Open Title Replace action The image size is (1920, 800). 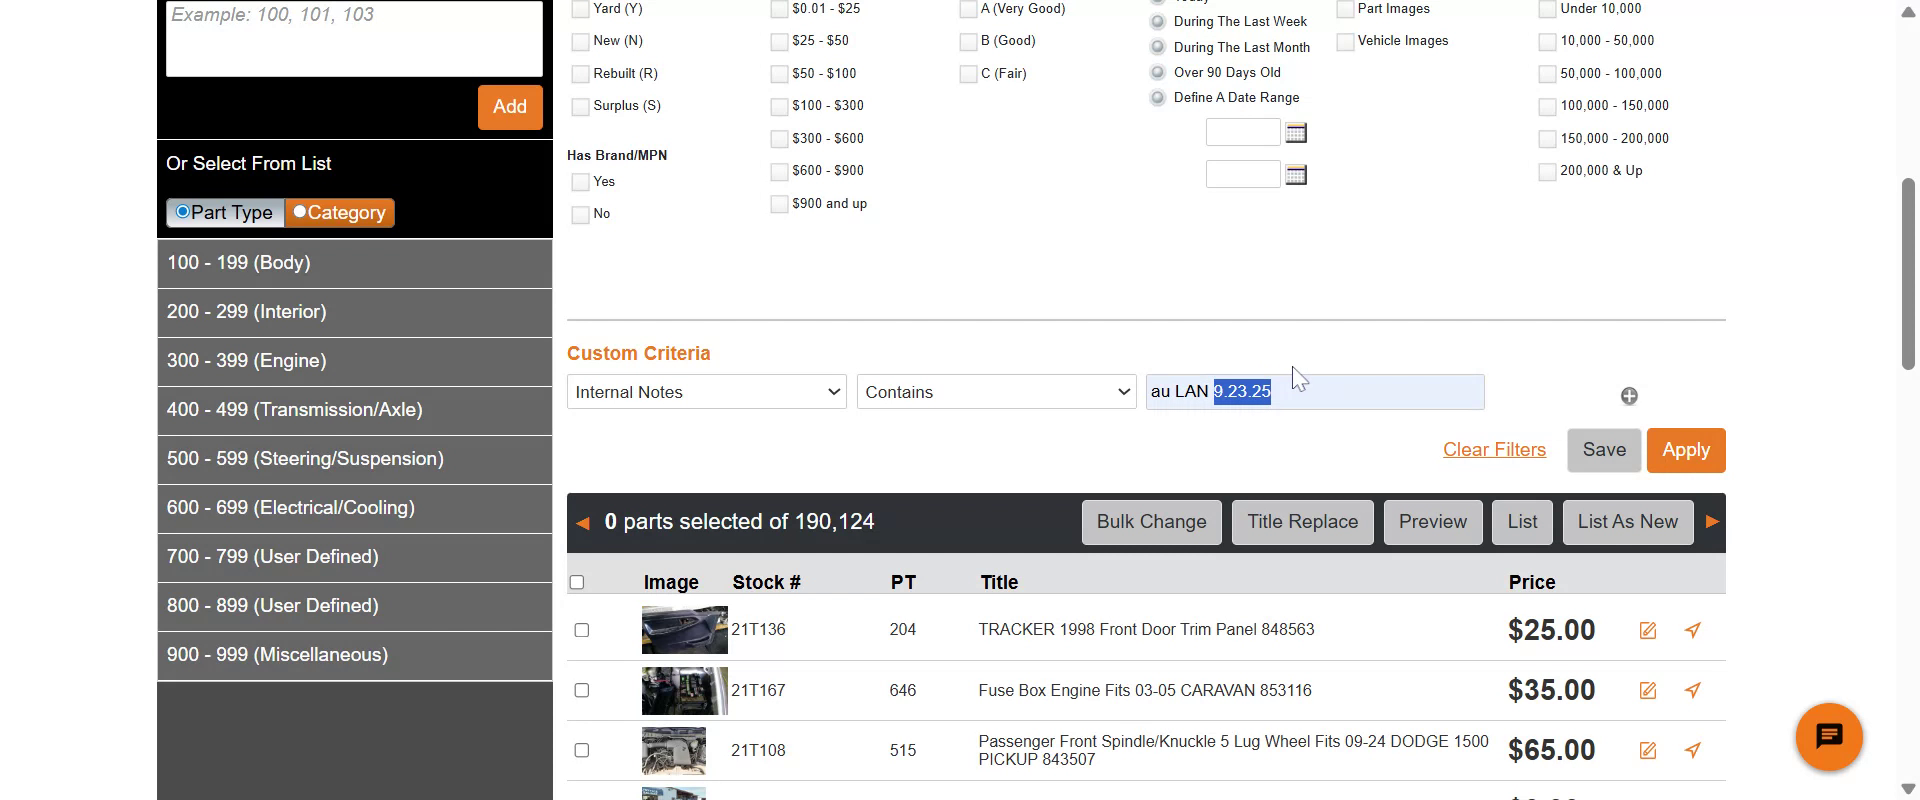(x=1303, y=522)
